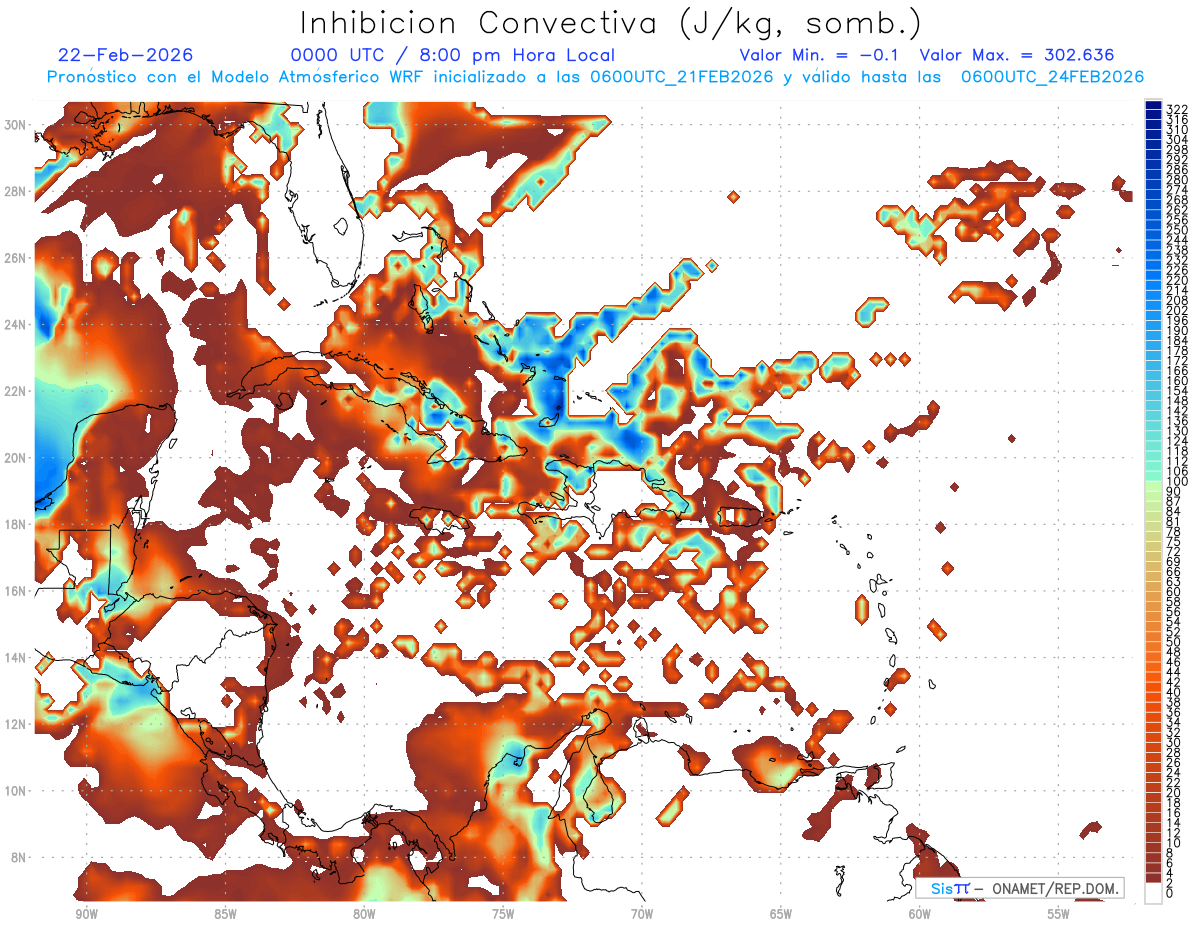The image size is (1200, 927).
Task: Click the 80W longitude label
Action: (x=364, y=914)
